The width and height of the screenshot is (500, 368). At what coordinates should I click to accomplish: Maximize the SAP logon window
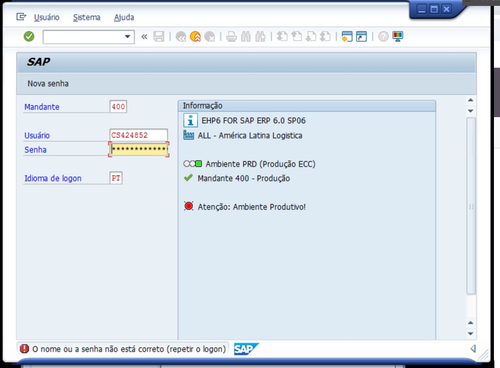tap(434, 9)
